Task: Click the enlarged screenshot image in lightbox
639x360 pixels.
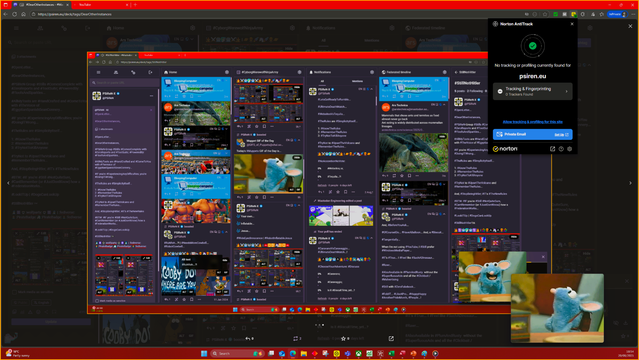Action: click(x=319, y=183)
